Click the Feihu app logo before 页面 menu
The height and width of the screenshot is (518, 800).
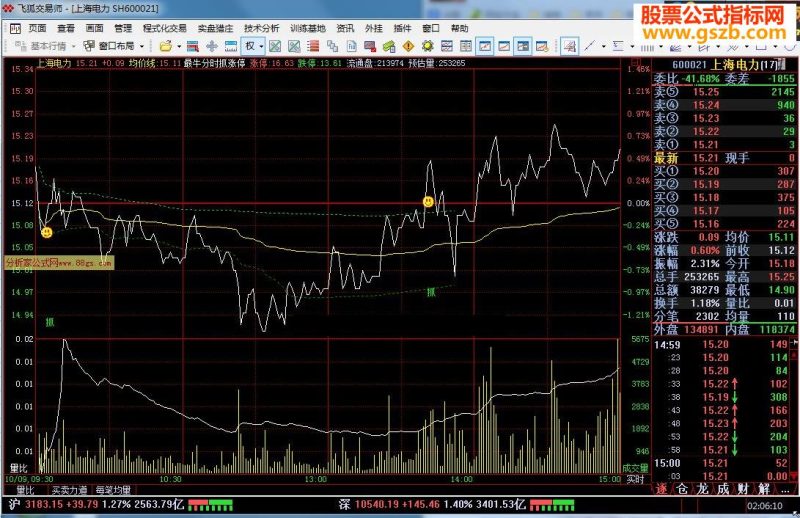point(15,29)
